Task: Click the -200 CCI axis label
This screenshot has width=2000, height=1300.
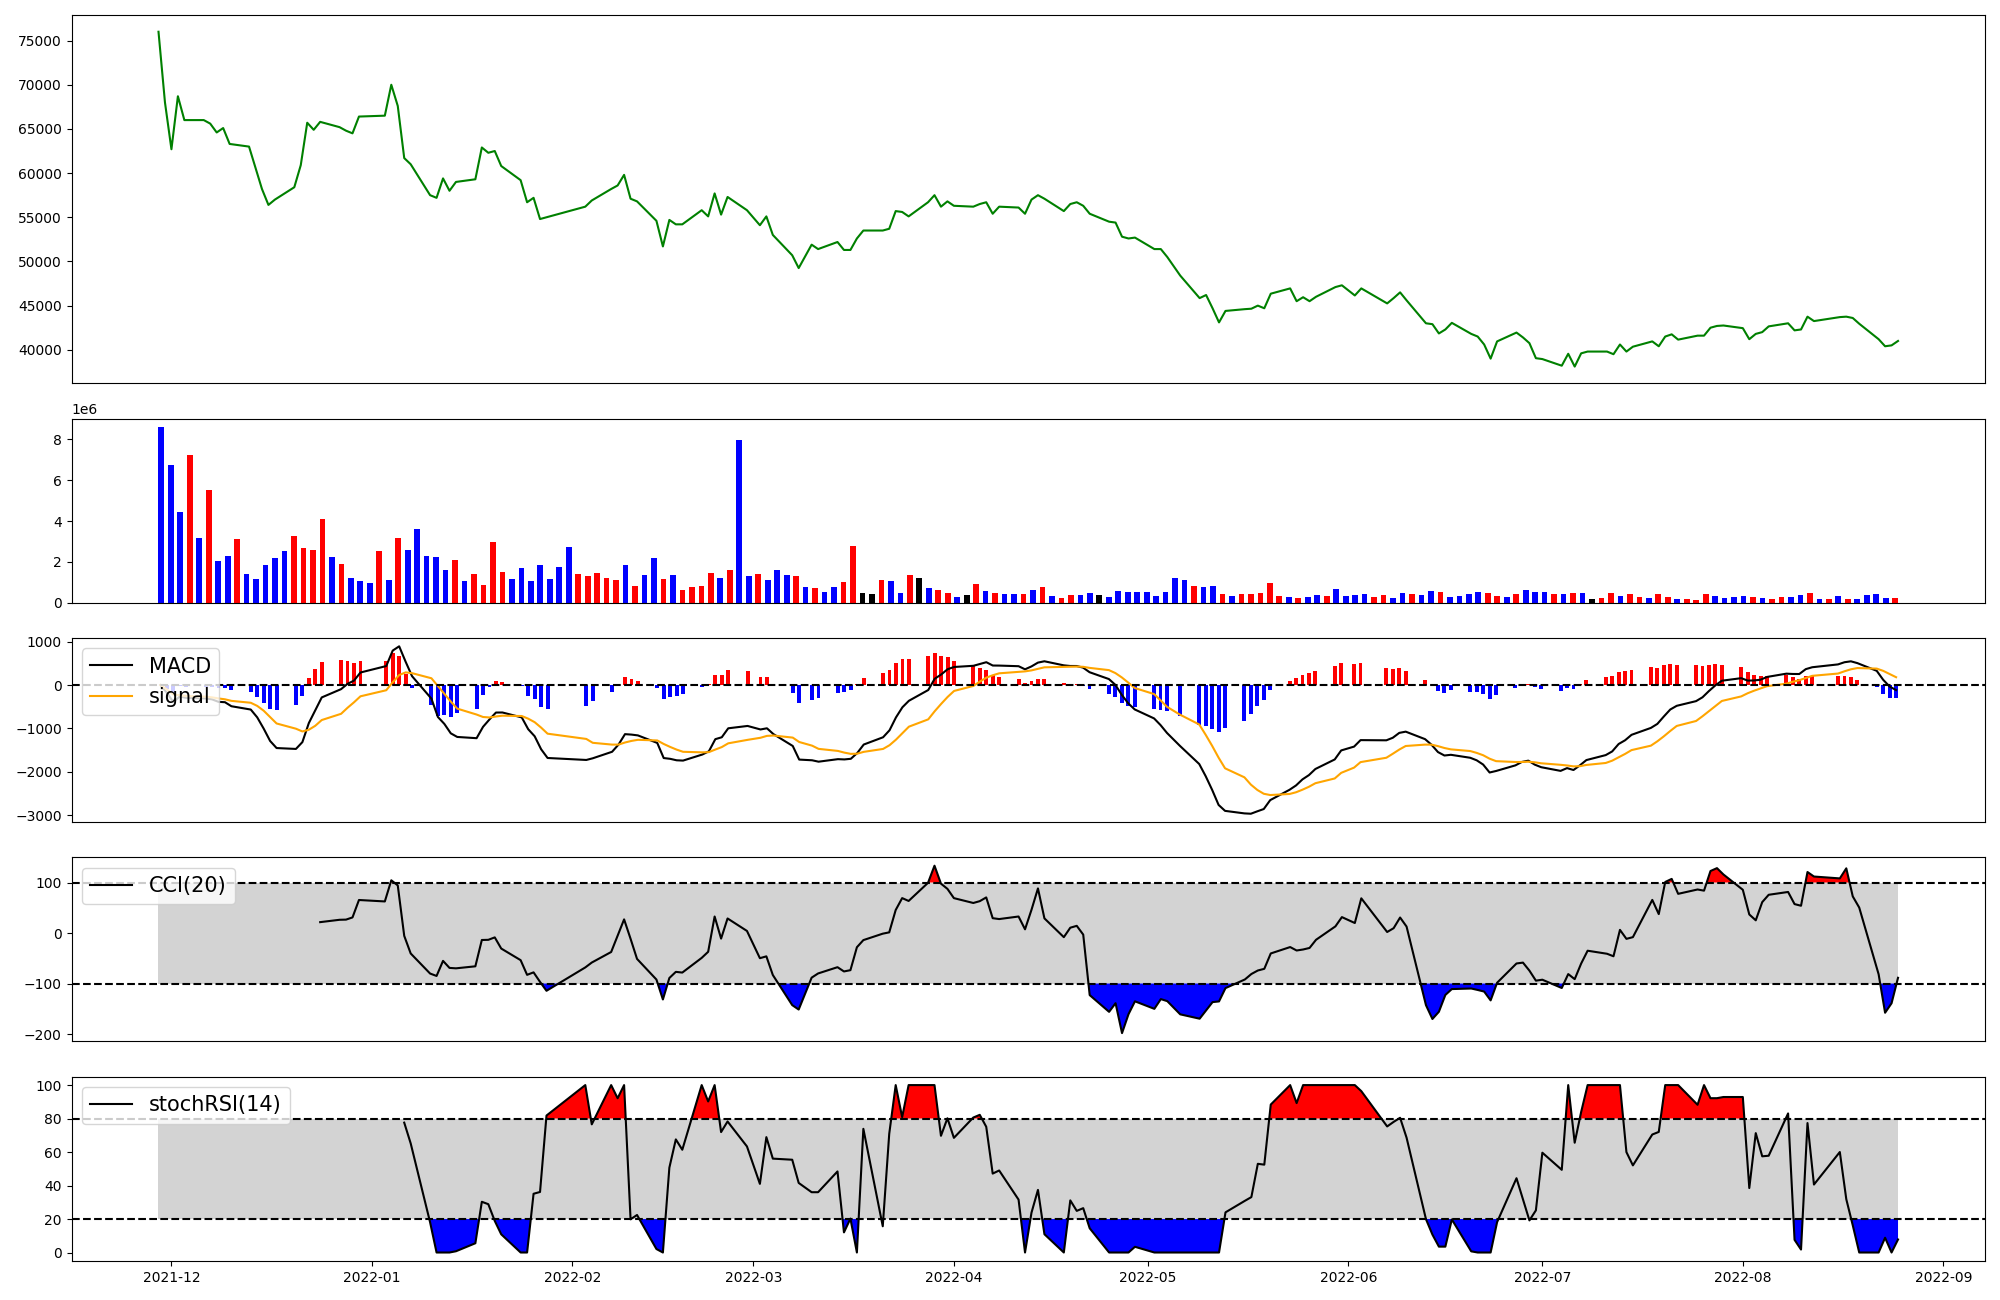Action: click(x=43, y=1035)
